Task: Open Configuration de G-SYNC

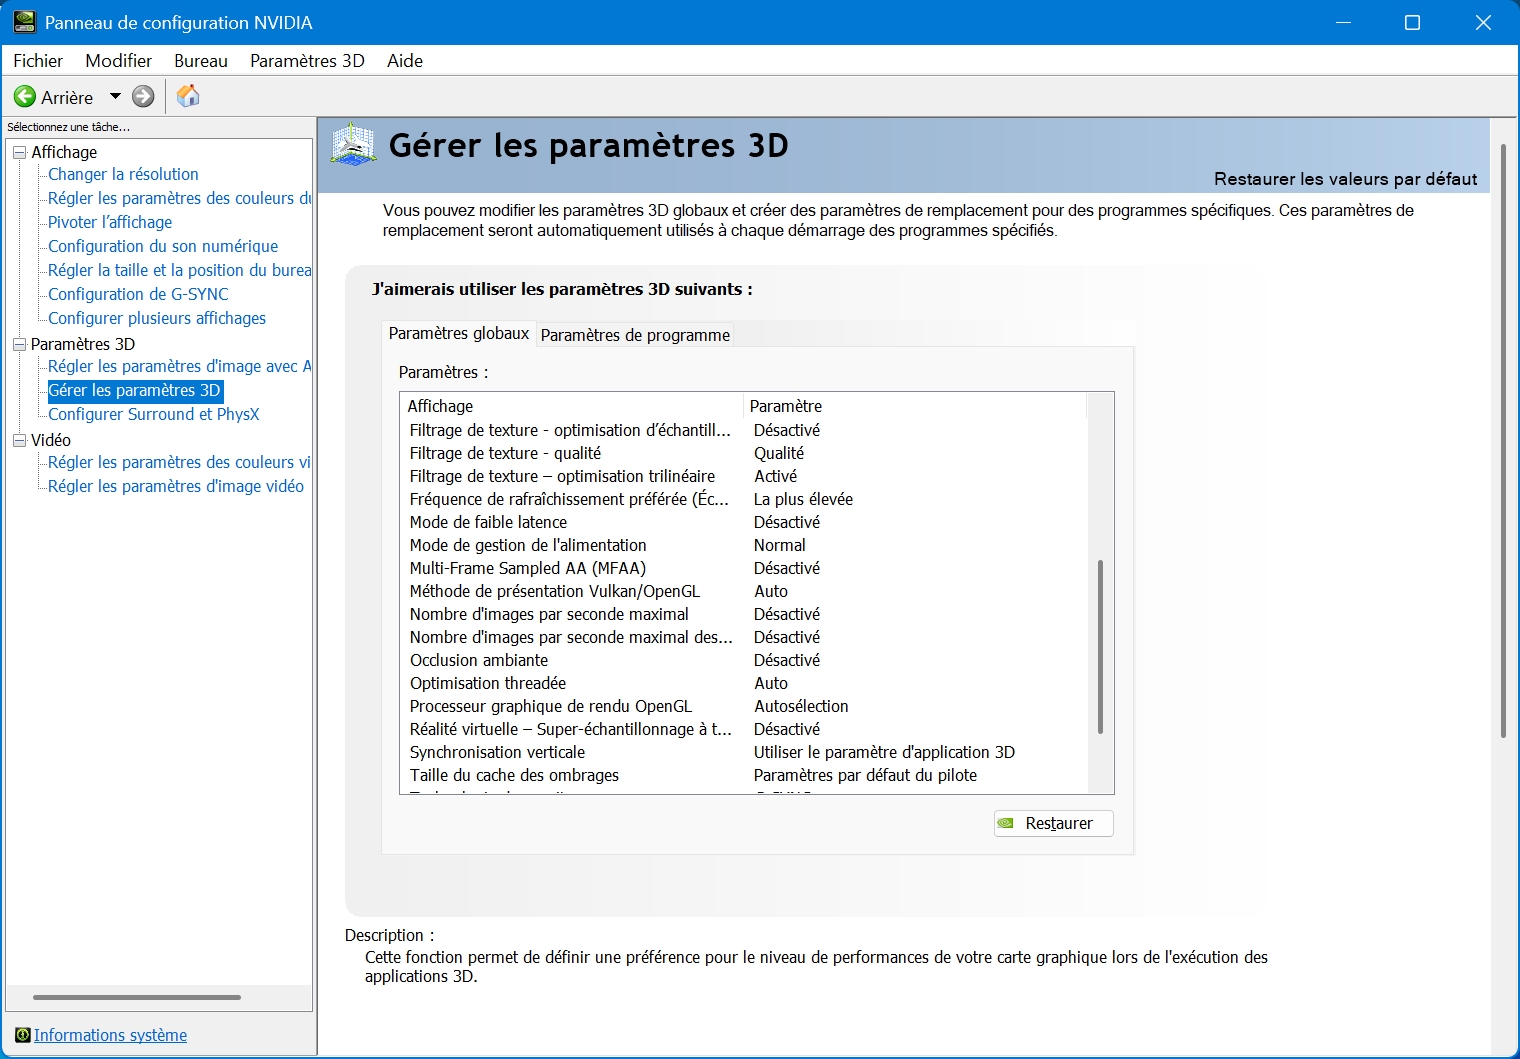Action: point(138,294)
